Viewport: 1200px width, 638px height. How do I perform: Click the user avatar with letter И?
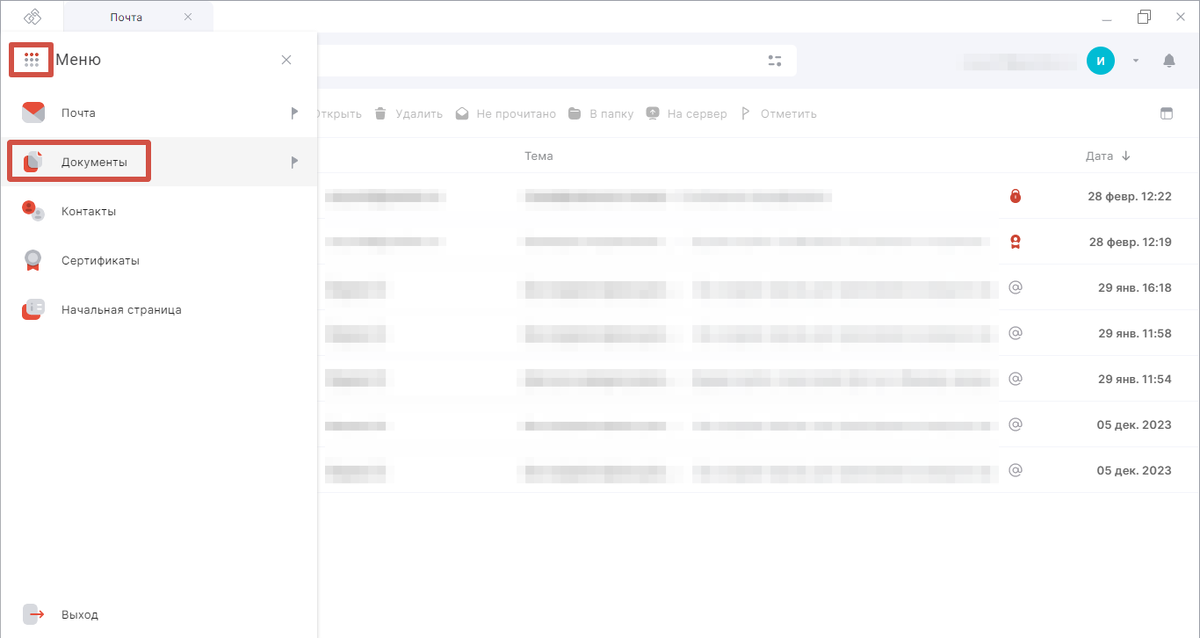coord(1100,60)
